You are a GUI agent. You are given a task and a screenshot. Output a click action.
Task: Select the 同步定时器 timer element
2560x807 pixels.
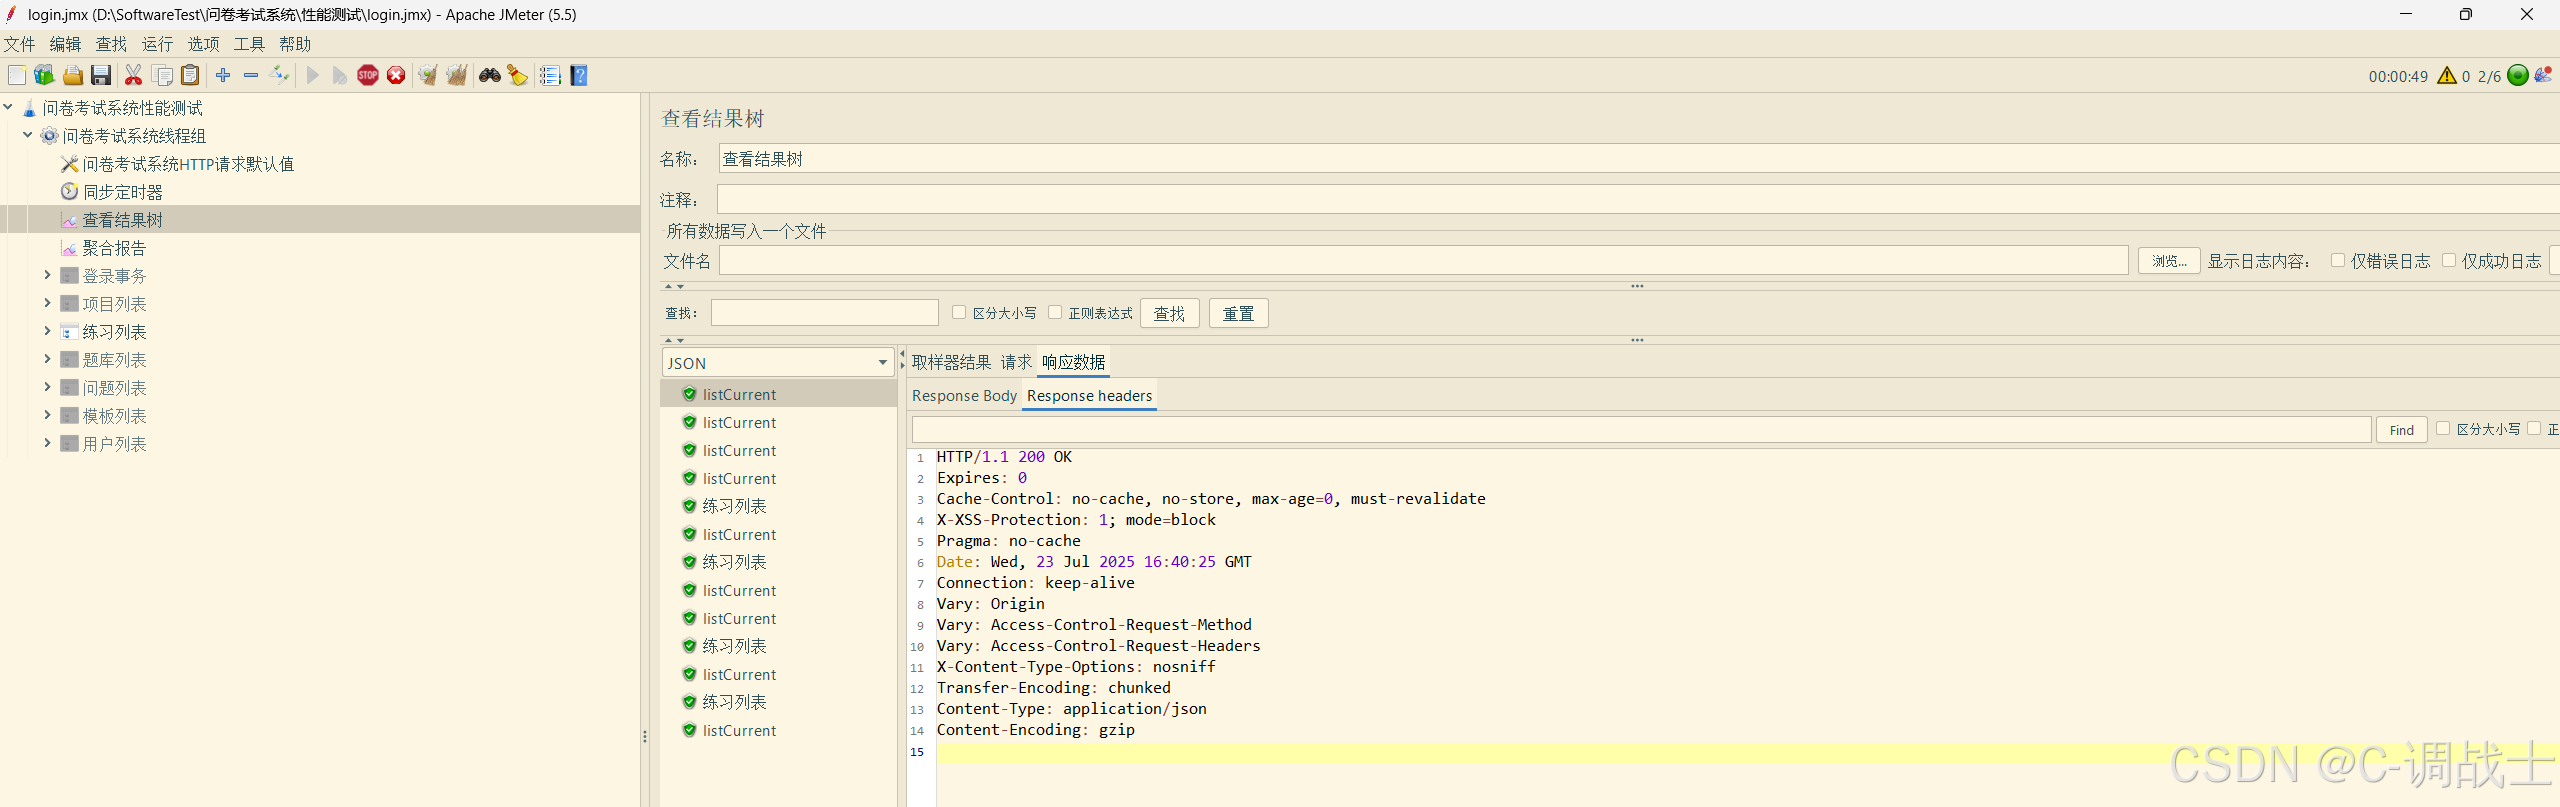coord(122,192)
